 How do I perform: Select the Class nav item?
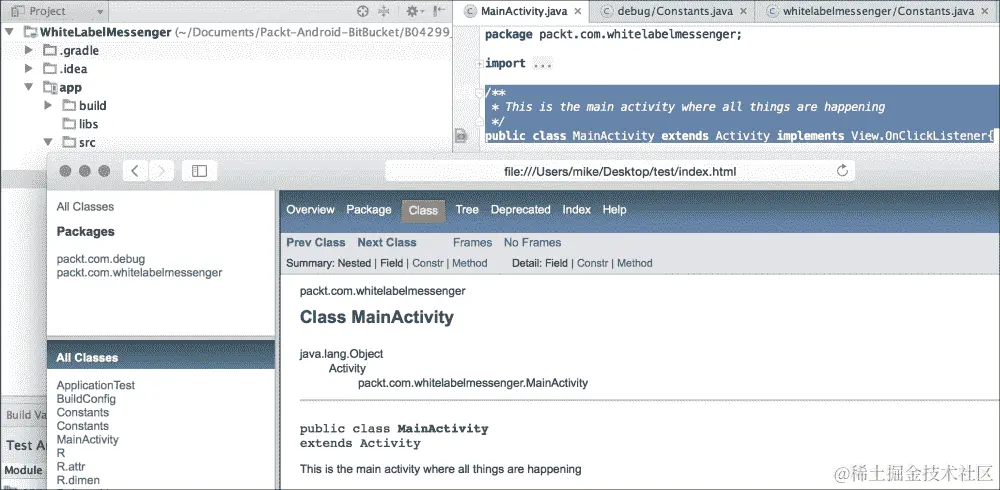423,210
